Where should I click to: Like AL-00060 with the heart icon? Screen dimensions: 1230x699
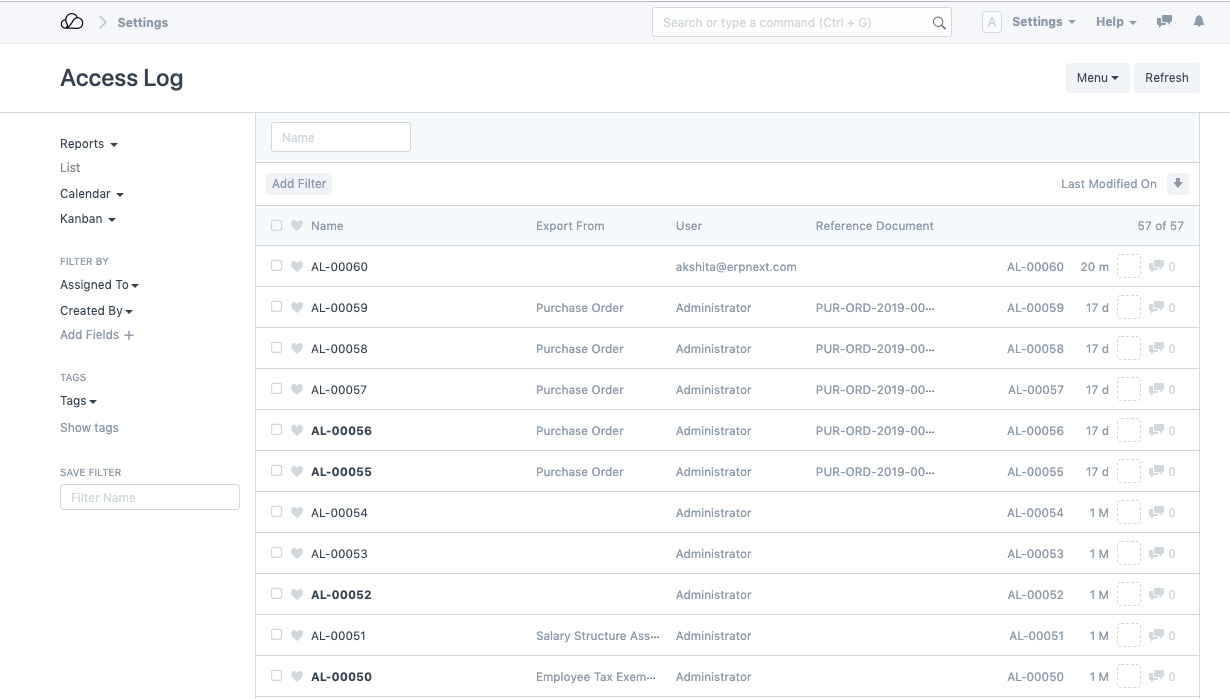pos(297,267)
